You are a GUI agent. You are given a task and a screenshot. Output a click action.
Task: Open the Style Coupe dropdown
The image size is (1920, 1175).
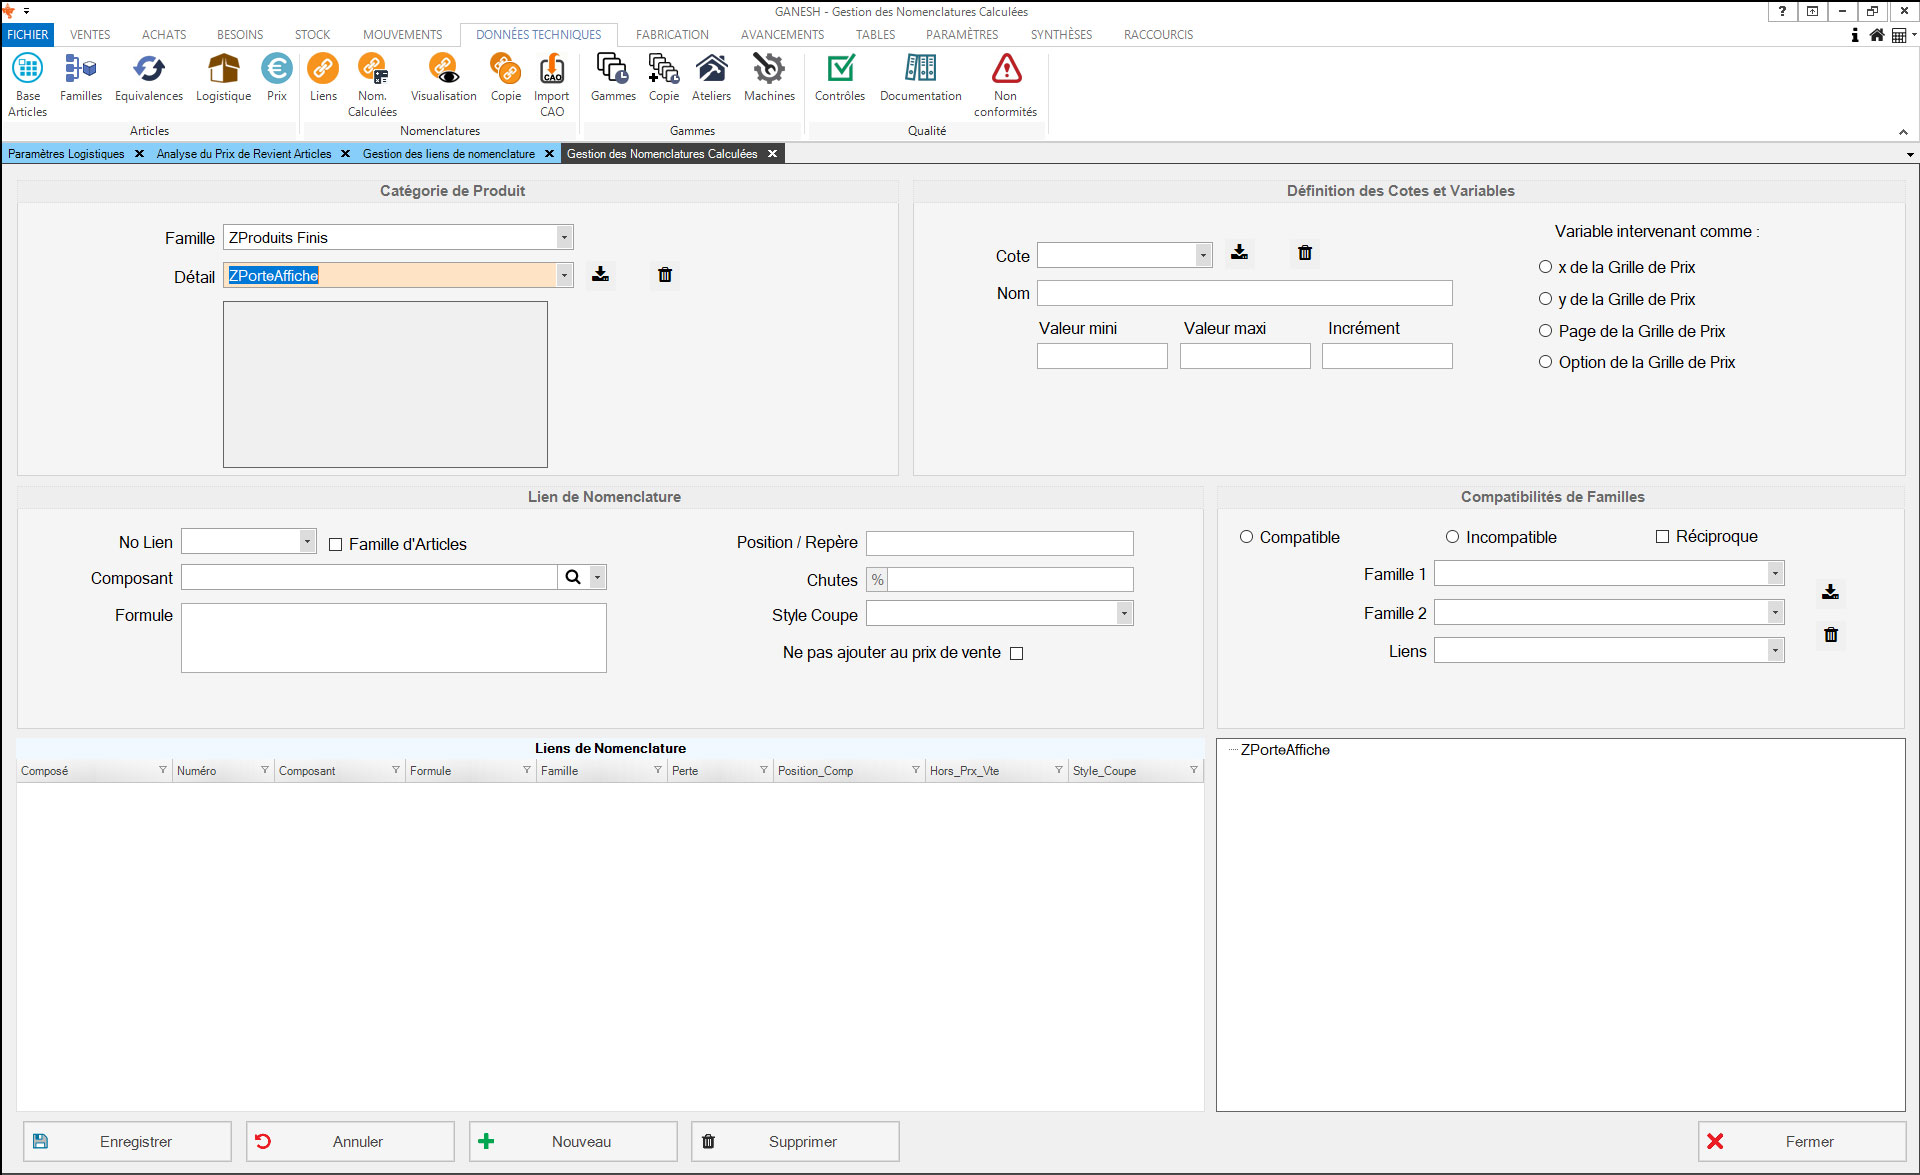(1124, 613)
